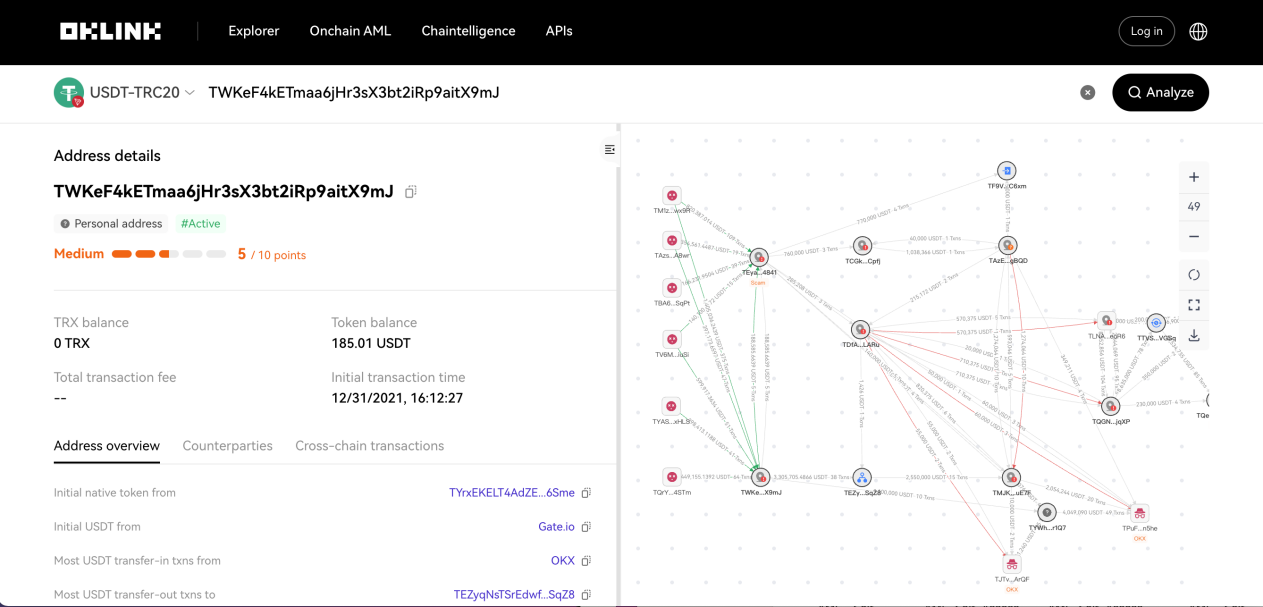The width and height of the screenshot is (1263, 607).
Task: Copy the Gate.io address icon
Action: tap(586, 527)
